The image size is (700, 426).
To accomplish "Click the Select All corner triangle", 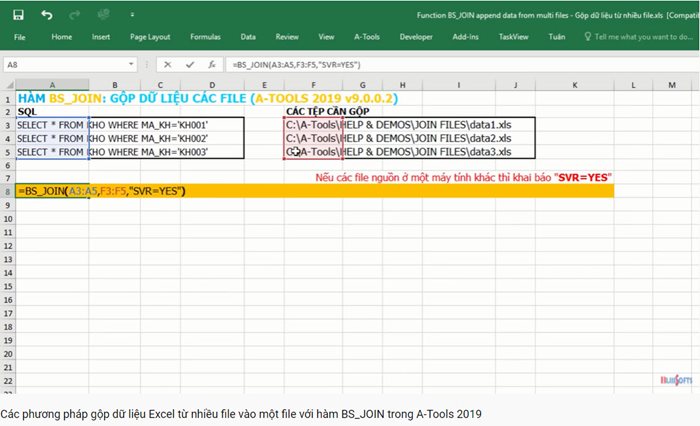I will (x=8, y=85).
